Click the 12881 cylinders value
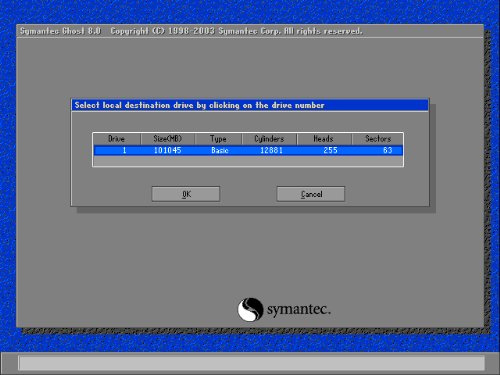This screenshot has height=375, width=500. (x=271, y=150)
